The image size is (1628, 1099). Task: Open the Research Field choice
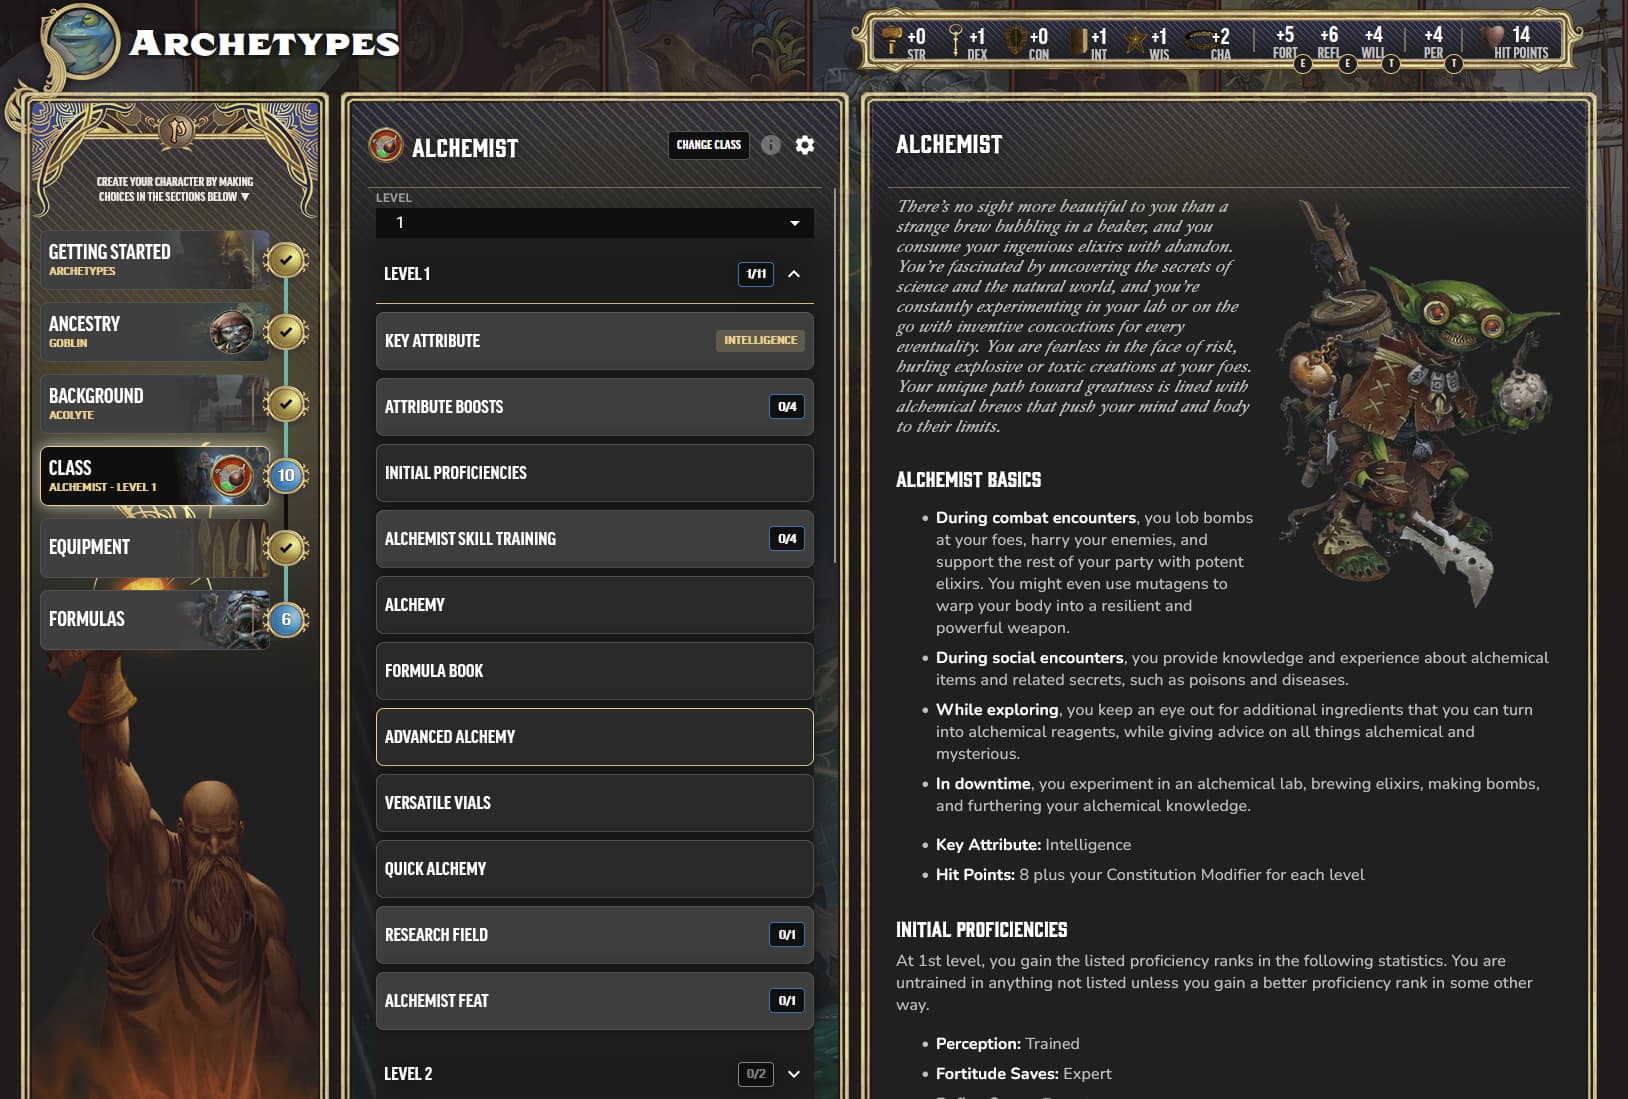[x=594, y=935]
